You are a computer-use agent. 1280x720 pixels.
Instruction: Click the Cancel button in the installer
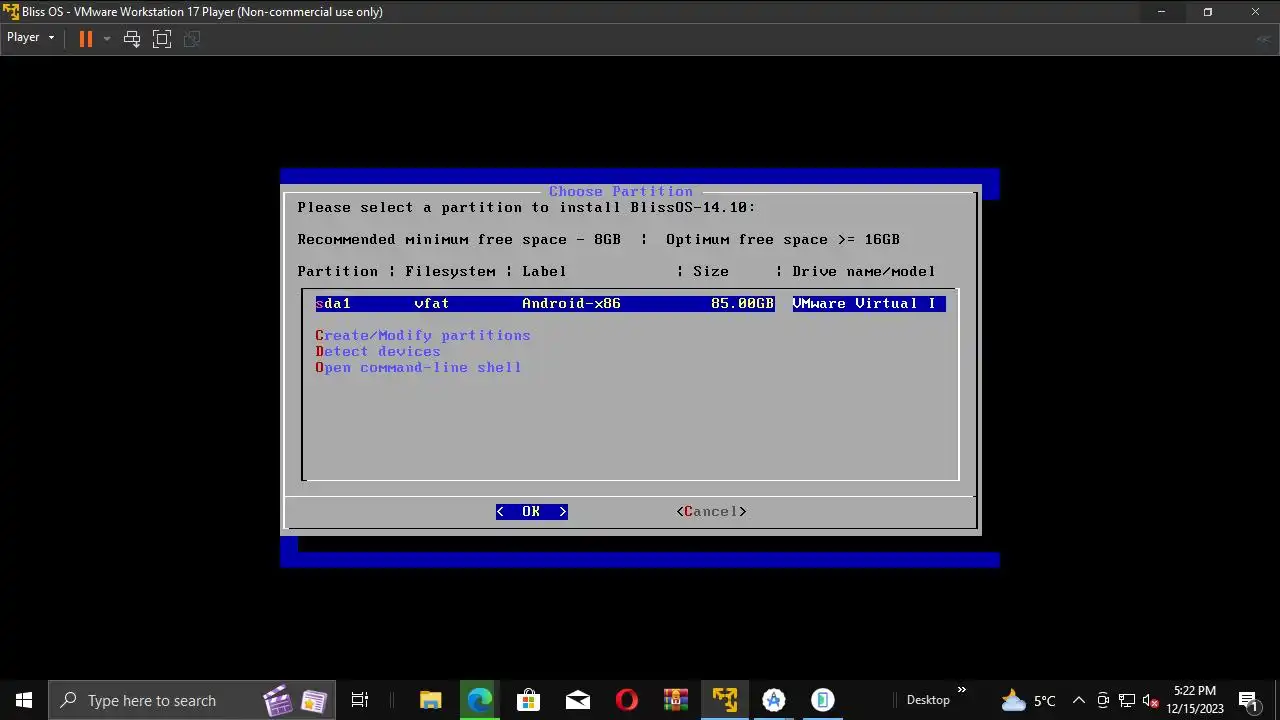click(711, 511)
